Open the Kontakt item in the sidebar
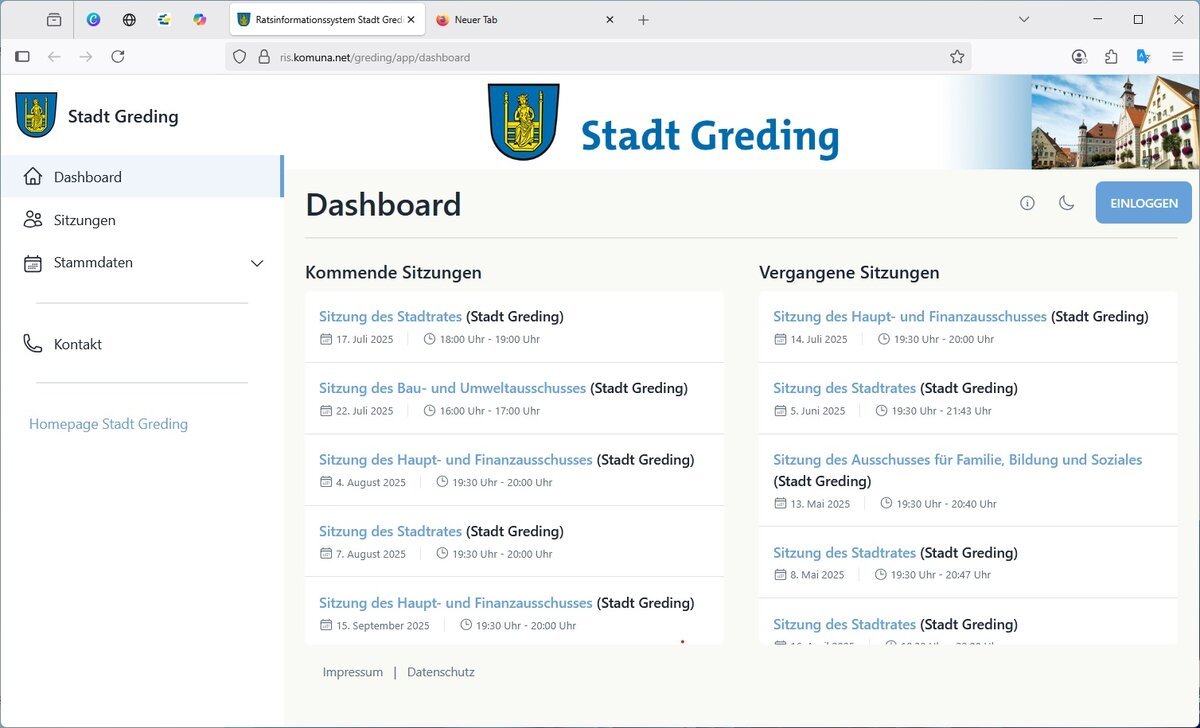This screenshot has width=1200, height=728. coord(141,344)
